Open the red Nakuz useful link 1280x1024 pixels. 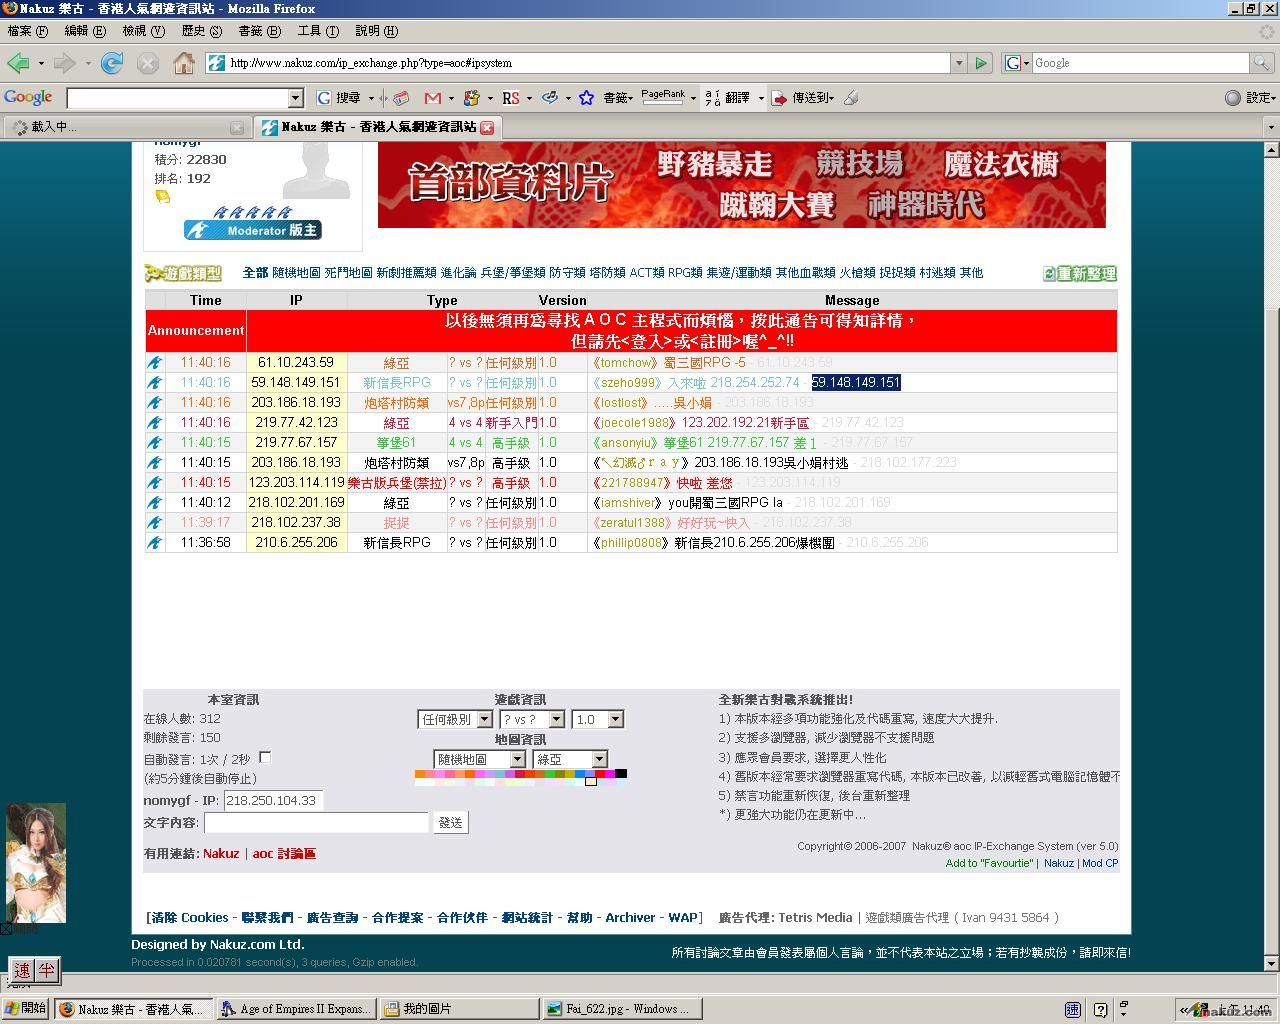(x=221, y=854)
